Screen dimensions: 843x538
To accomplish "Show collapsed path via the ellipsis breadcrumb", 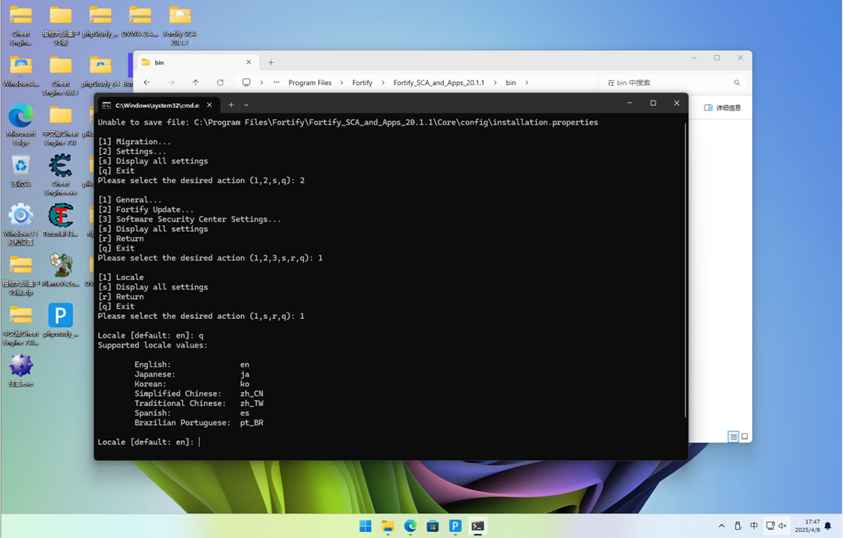I will pos(276,82).
